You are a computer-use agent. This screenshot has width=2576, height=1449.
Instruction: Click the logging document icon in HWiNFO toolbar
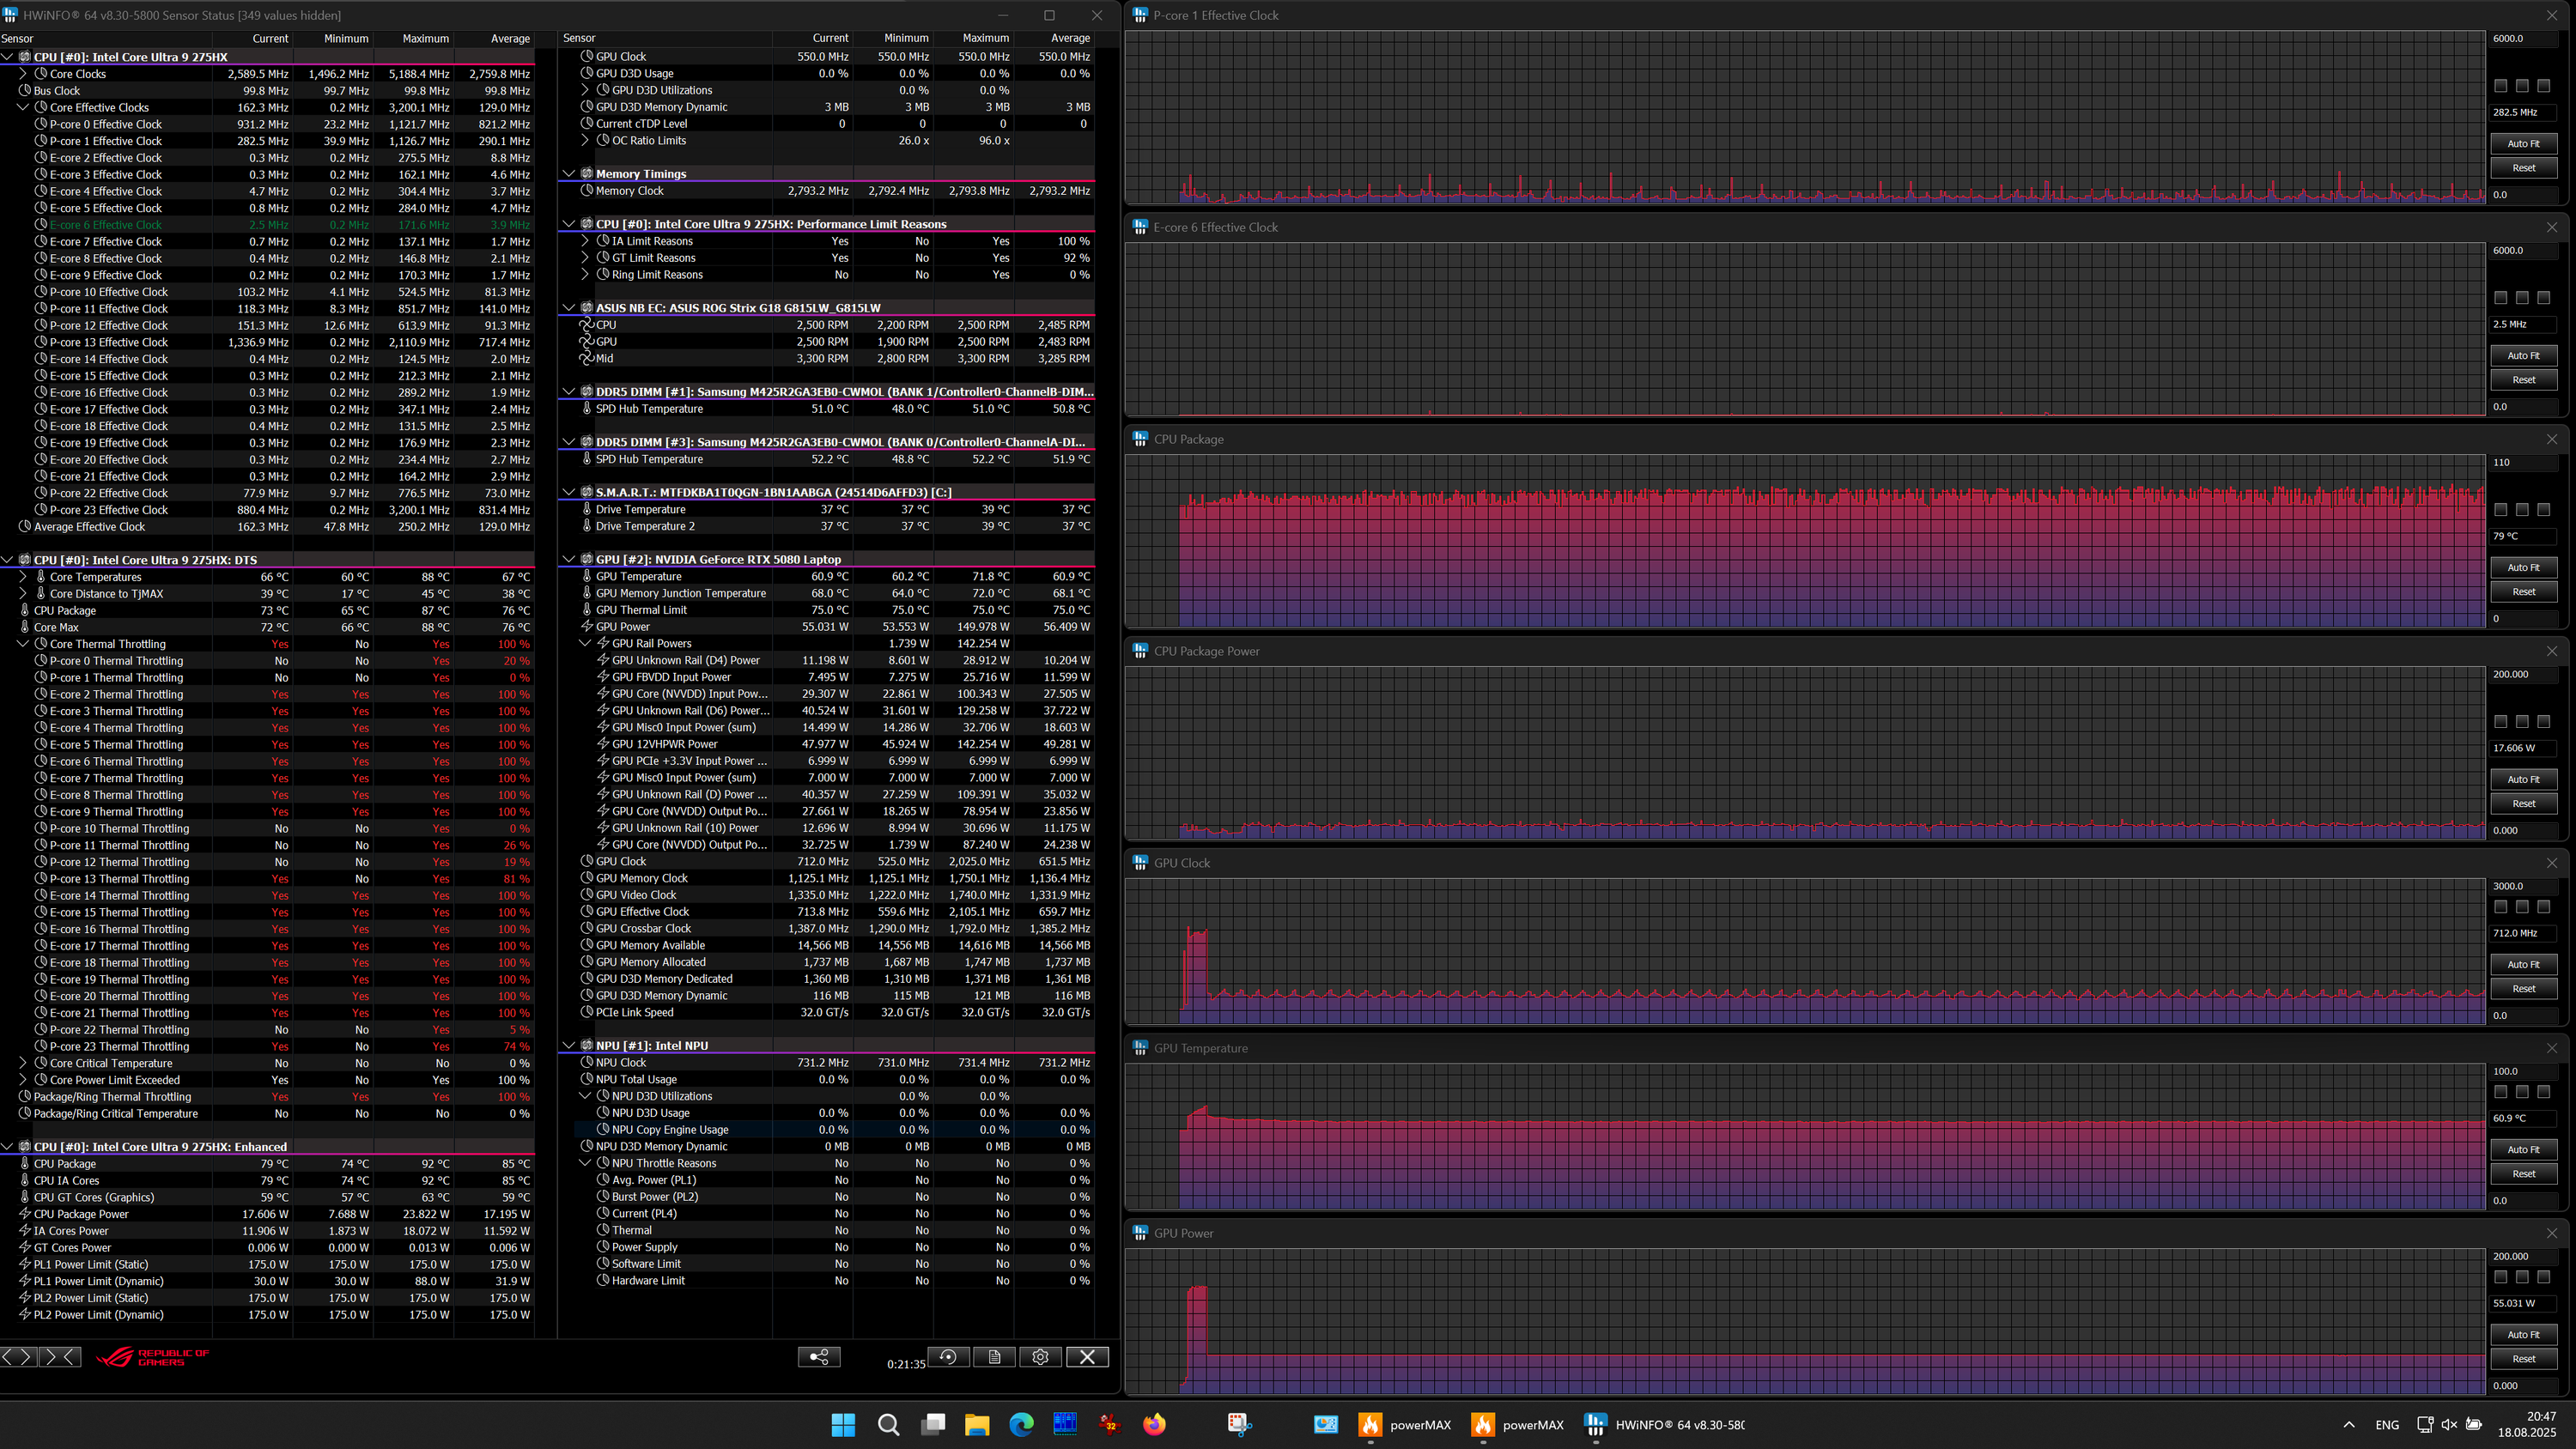click(x=994, y=1357)
